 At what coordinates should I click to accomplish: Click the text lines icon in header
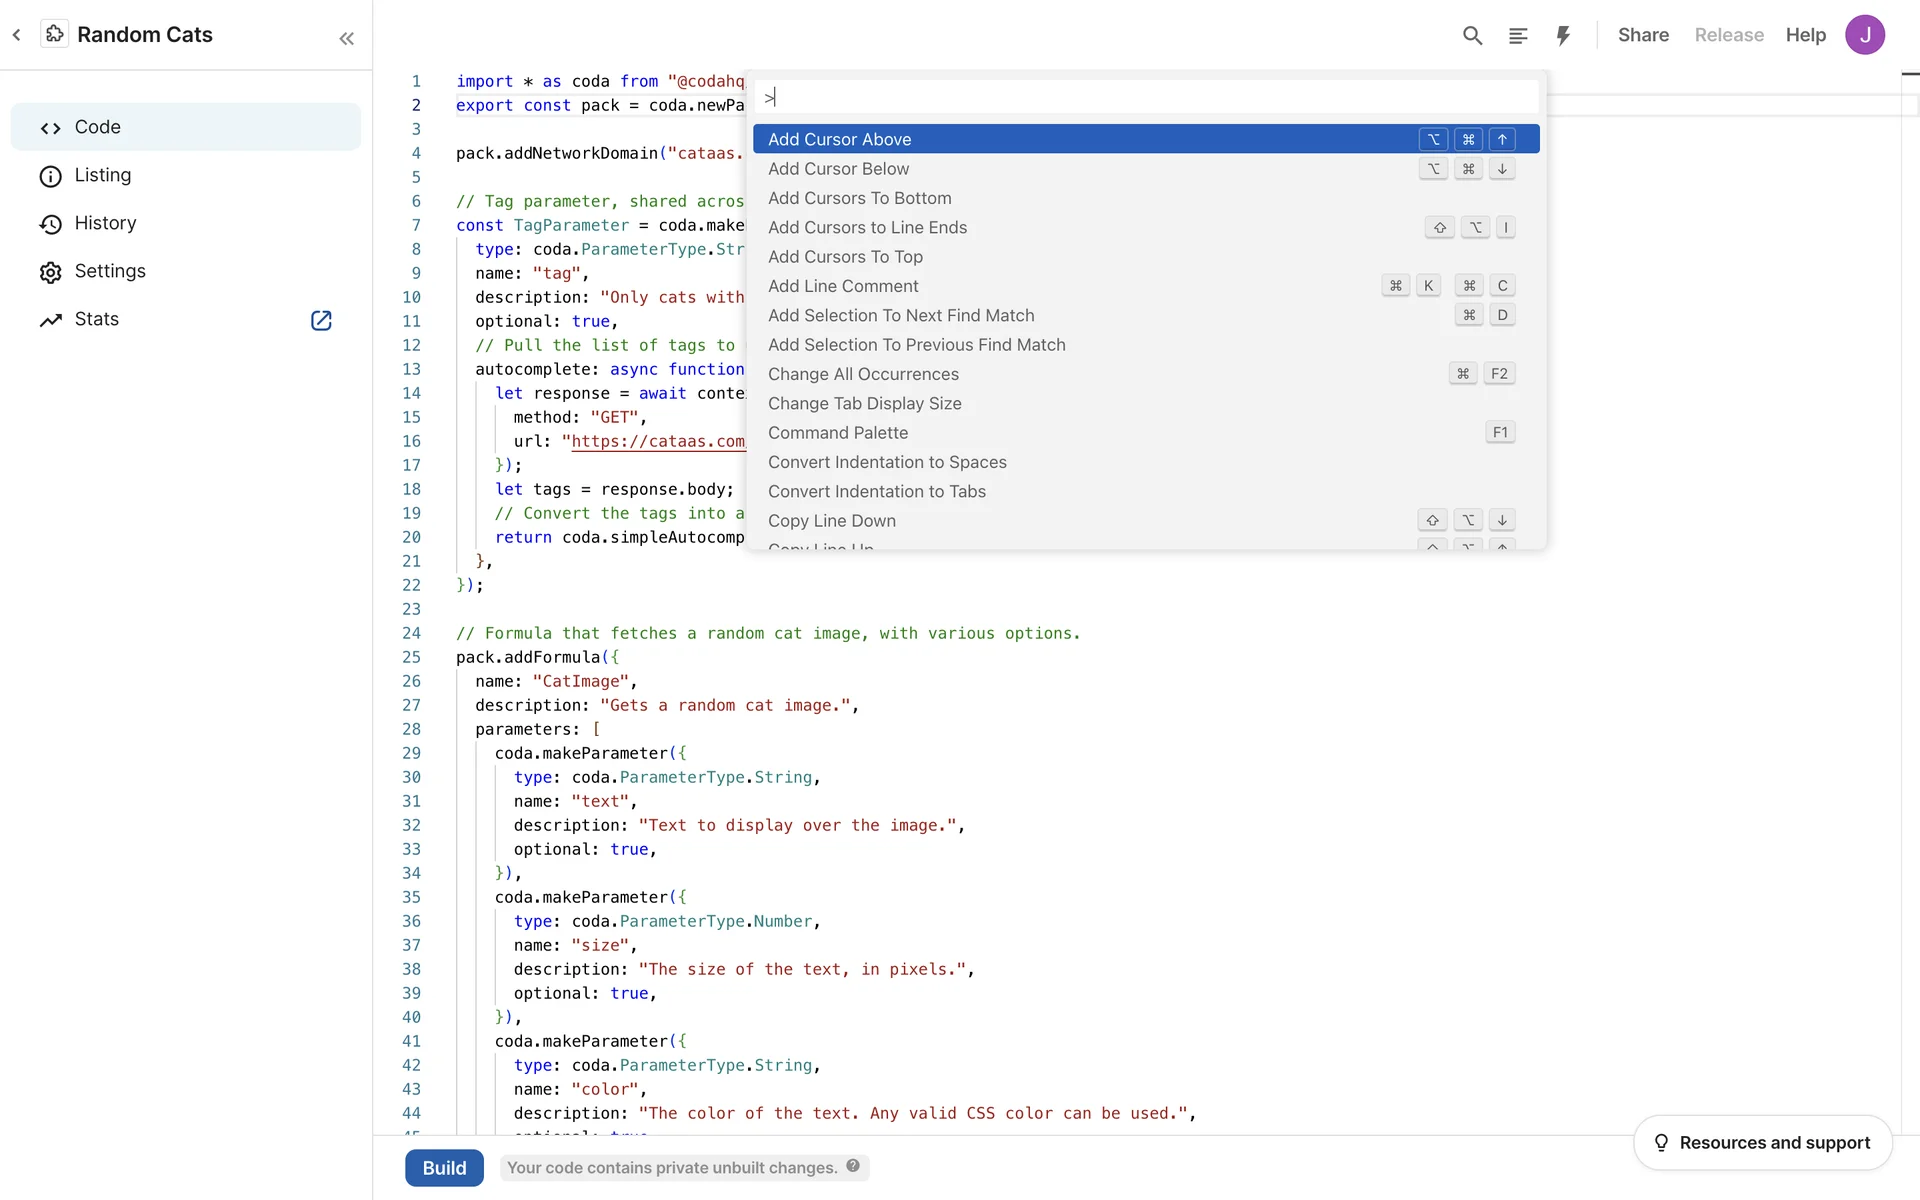[1518, 36]
